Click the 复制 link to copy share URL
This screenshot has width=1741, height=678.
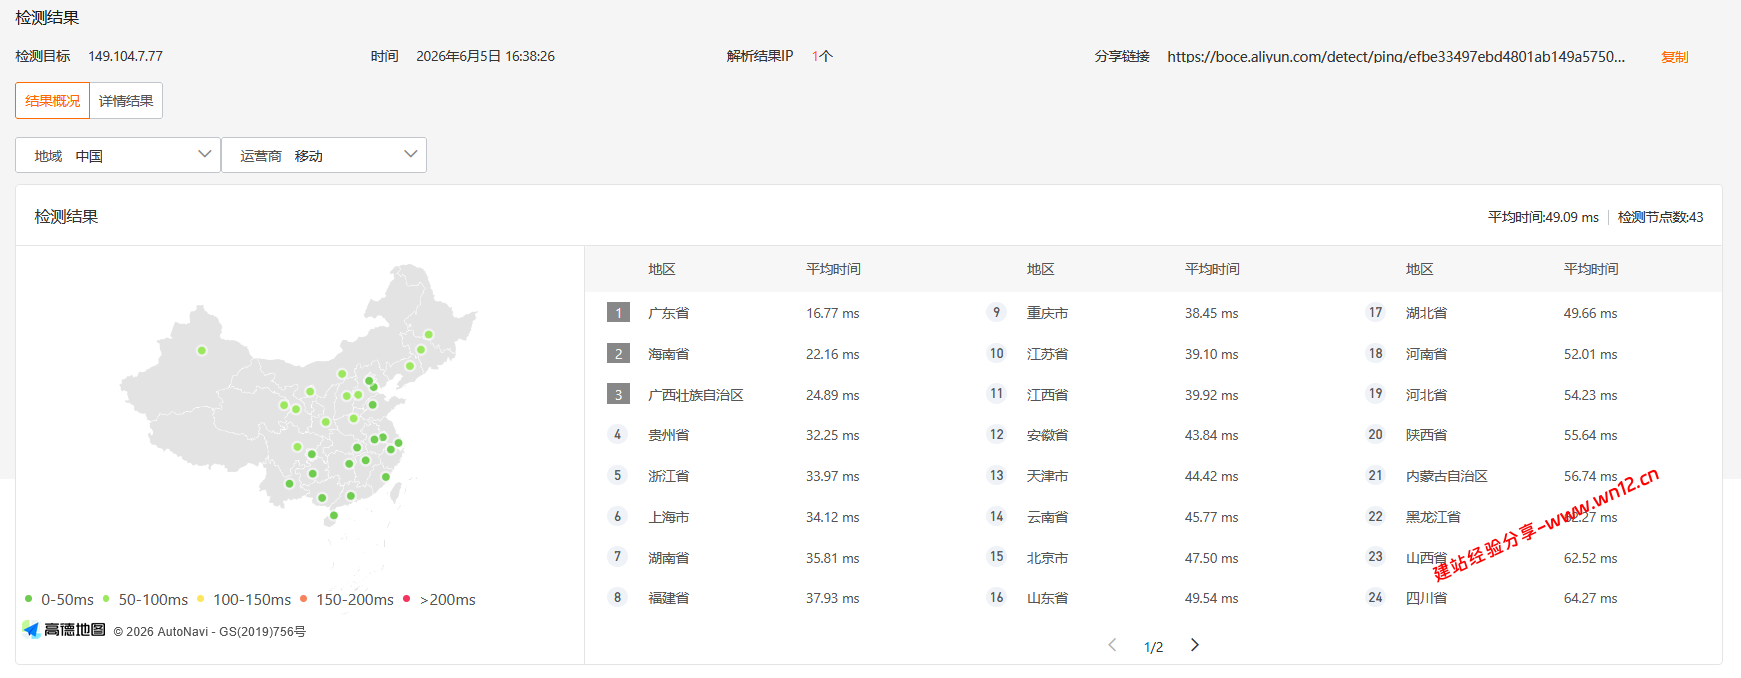coord(1674,57)
